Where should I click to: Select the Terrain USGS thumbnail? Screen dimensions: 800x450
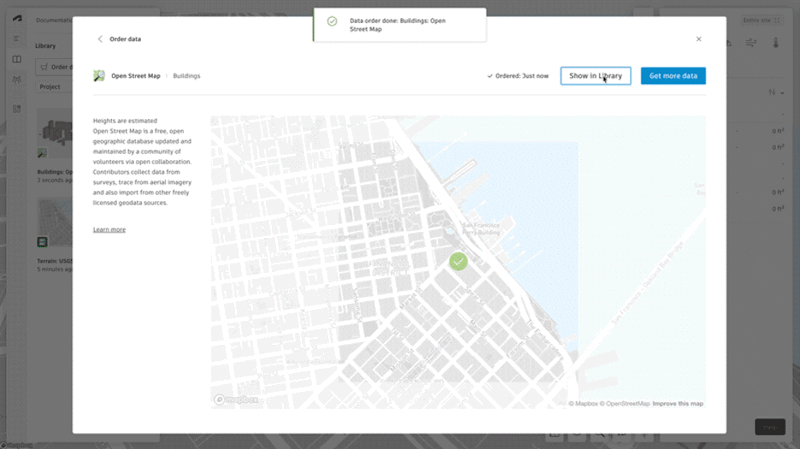pos(53,225)
